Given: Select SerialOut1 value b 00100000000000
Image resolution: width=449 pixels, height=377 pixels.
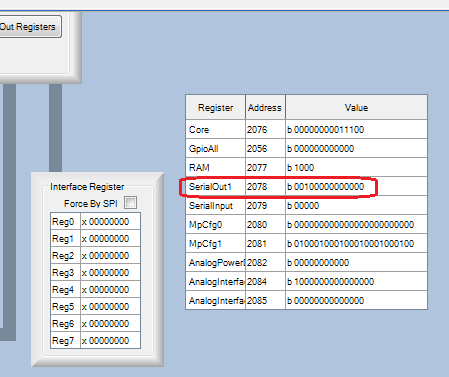Looking at the screenshot, I should [356, 186].
